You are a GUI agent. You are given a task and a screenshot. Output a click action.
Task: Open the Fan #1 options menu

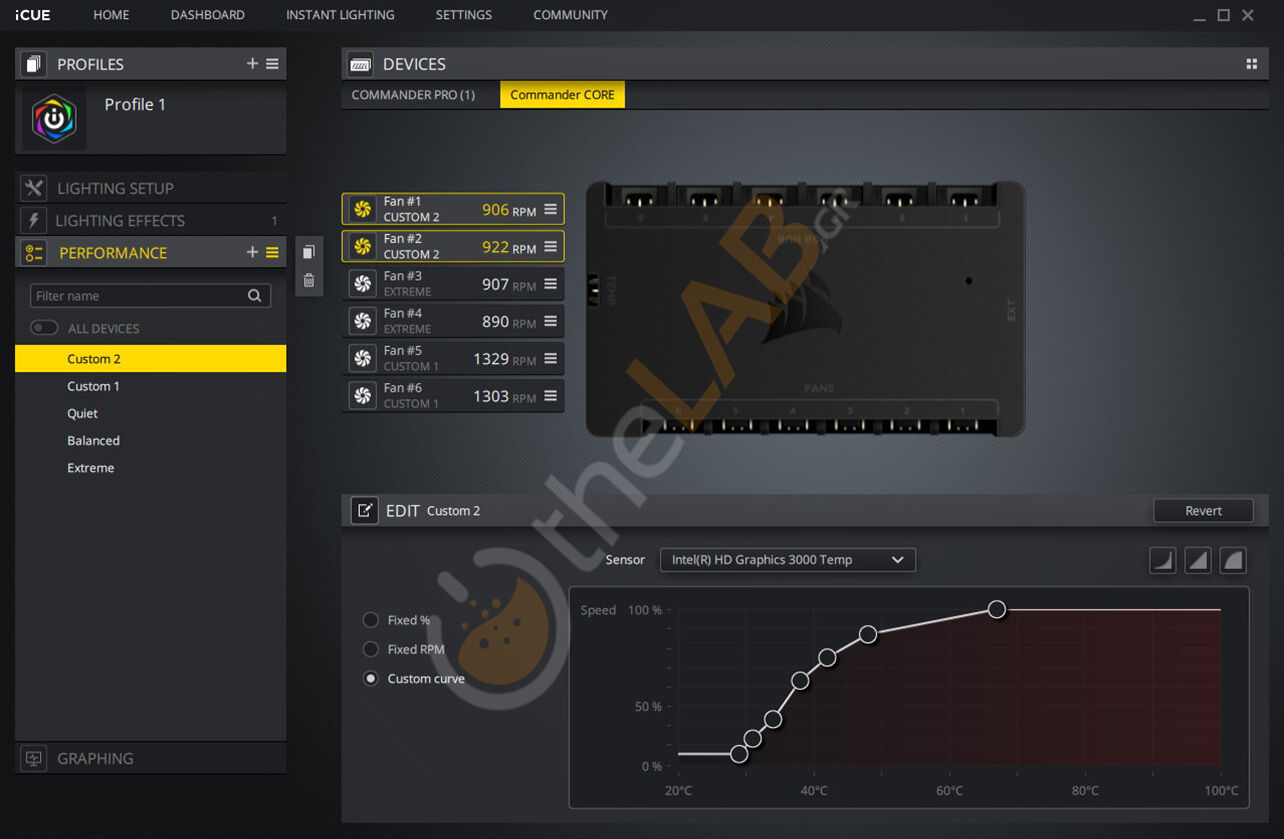coord(550,209)
